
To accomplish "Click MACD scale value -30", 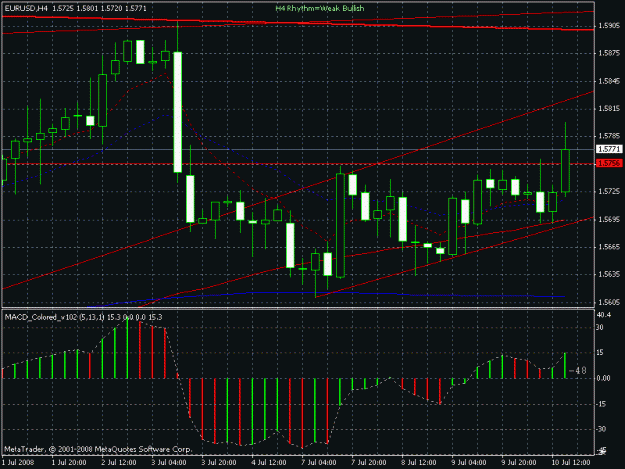I will [601, 429].
